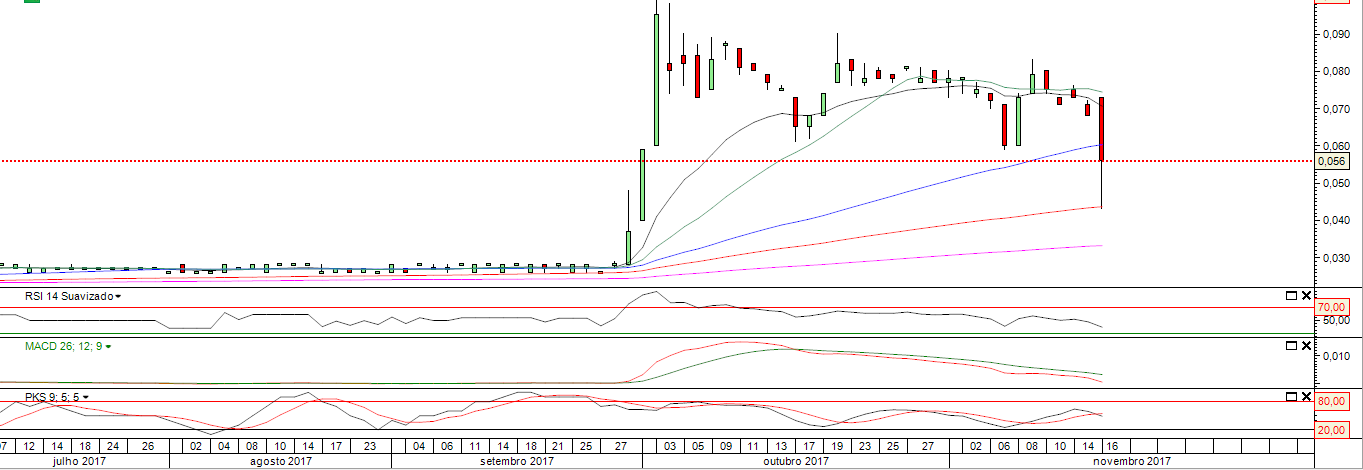Open the MACD 26; 12; 9 indicator dropdown

(108, 347)
